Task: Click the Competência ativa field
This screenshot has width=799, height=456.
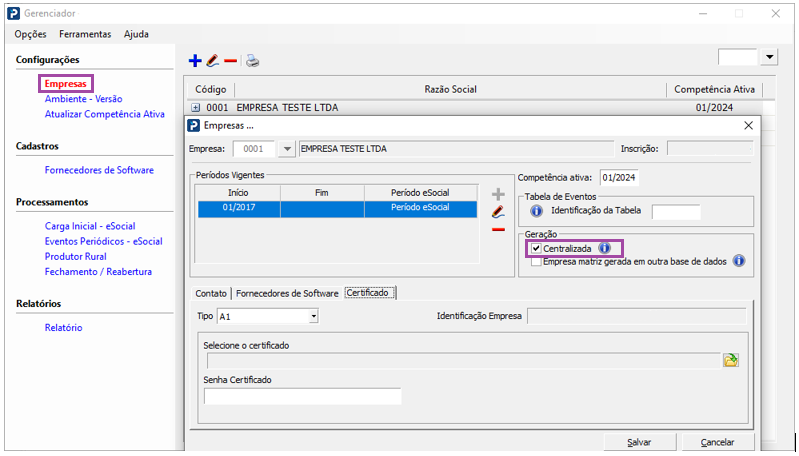Action: click(619, 178)
